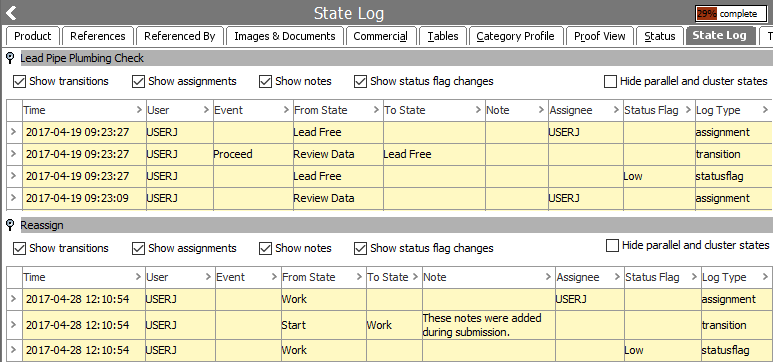Image resolution: width=773 pixels, height=362 pixels.
Task: Expand the Proceed transition row arrow
Action: point(13,154)
